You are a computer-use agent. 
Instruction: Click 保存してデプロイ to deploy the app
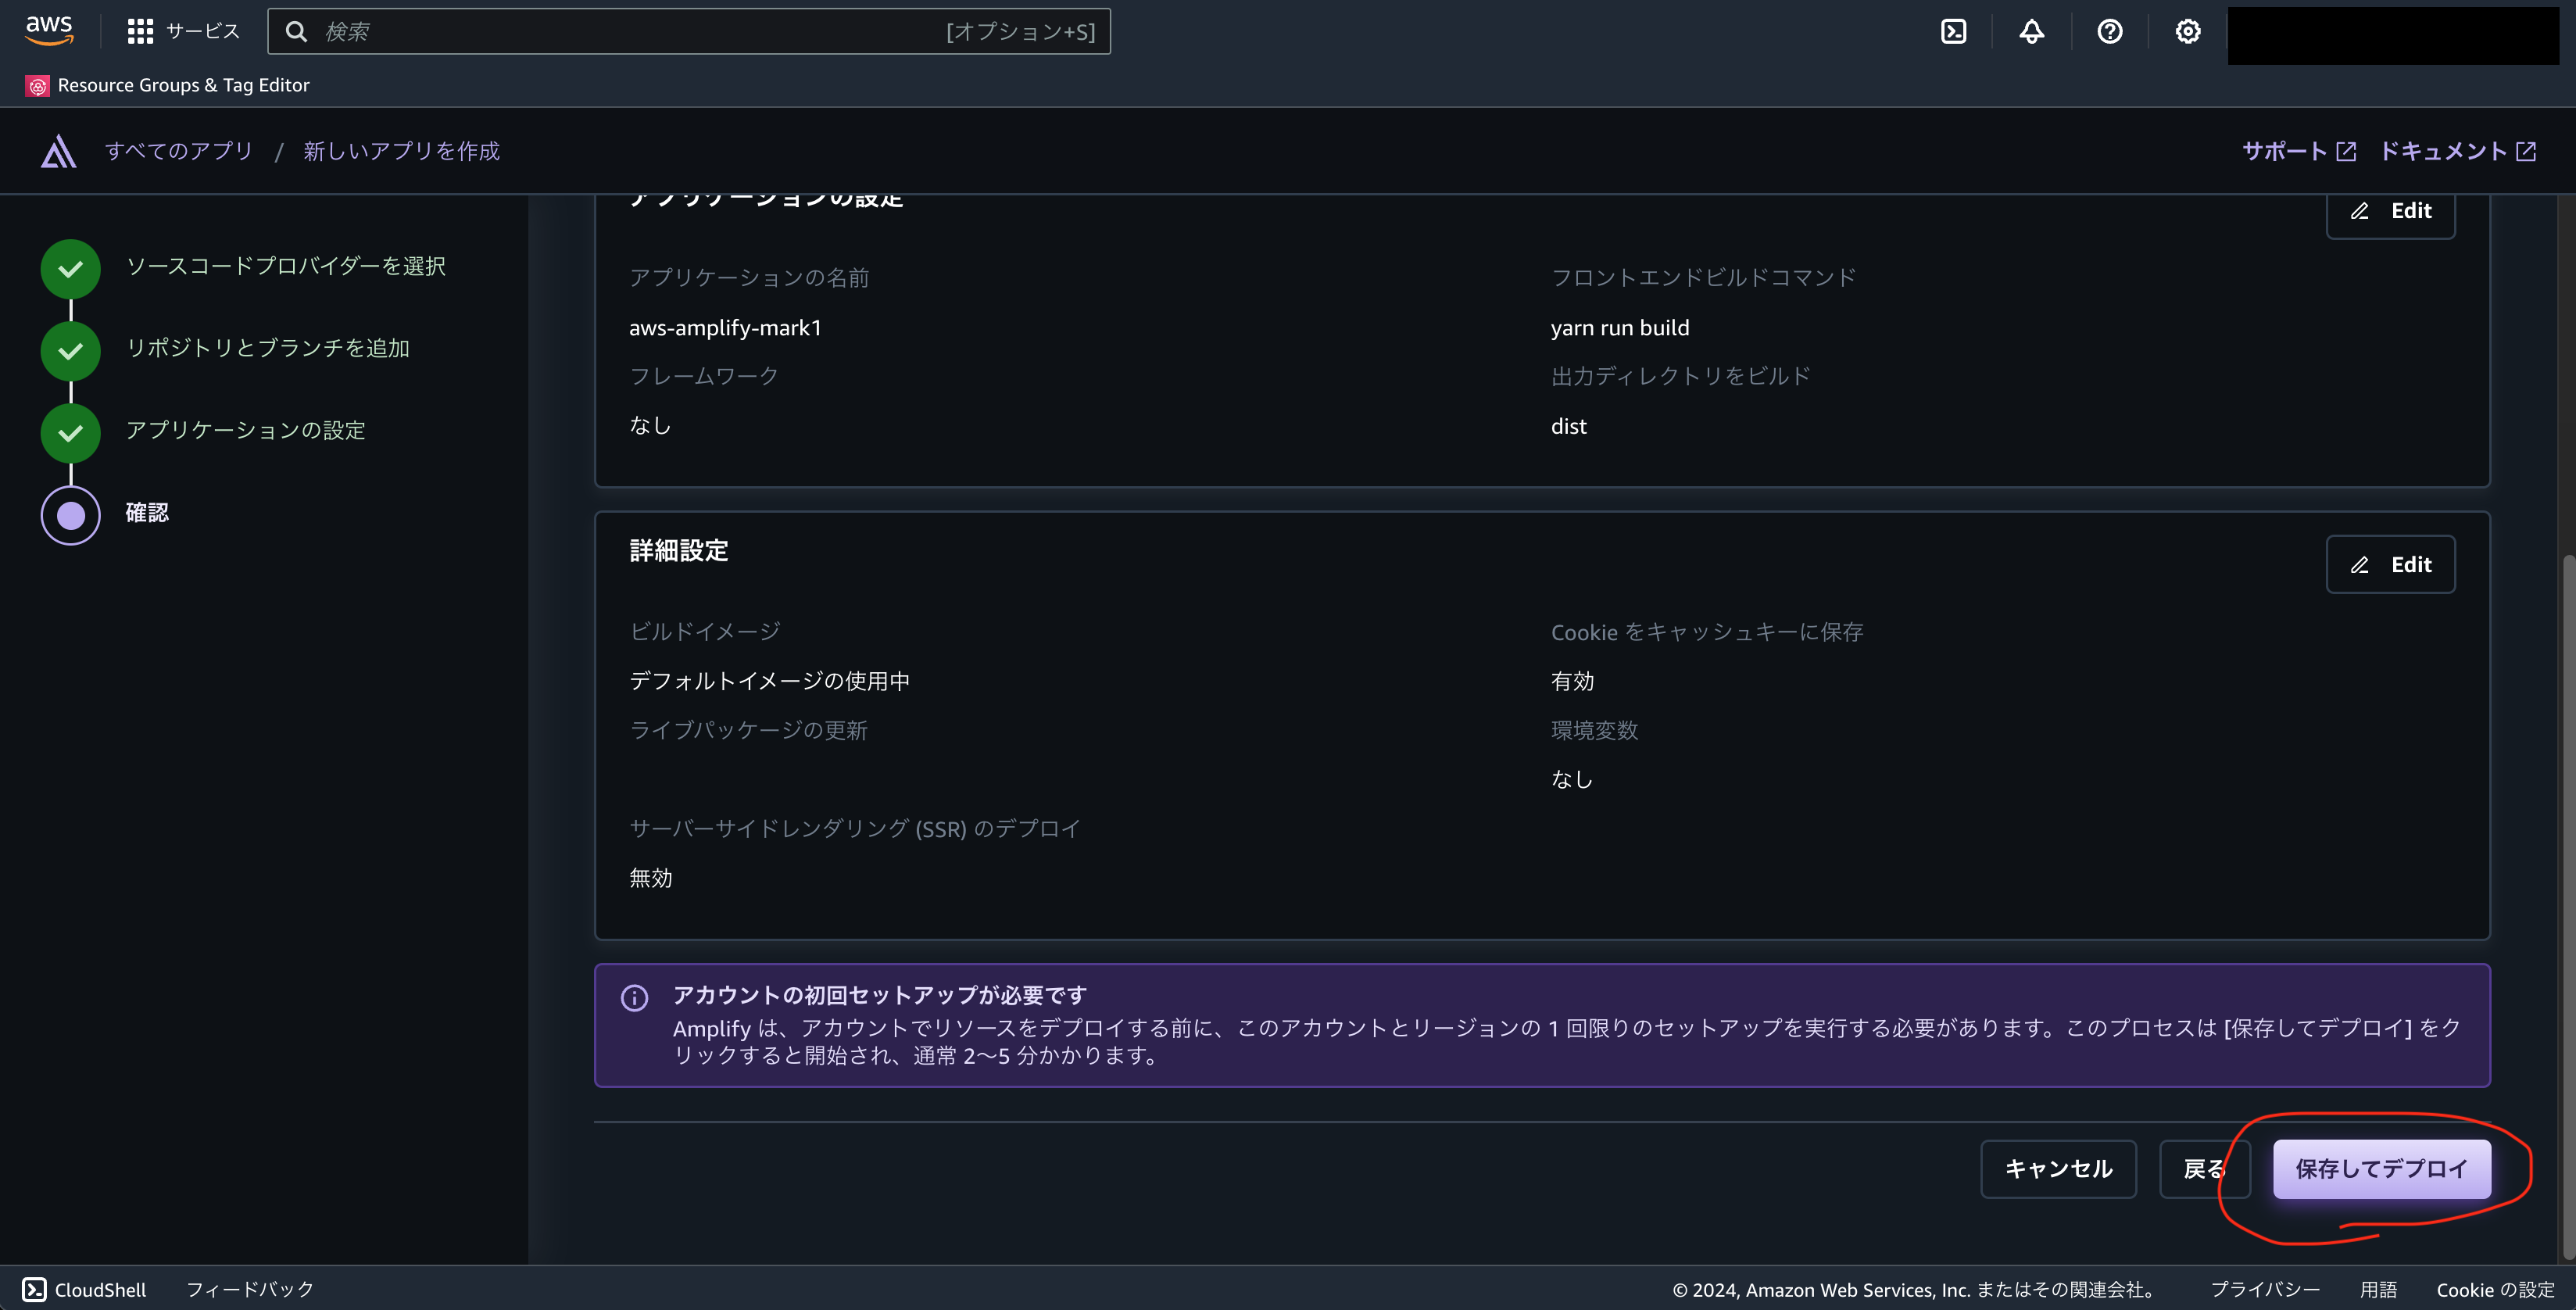click(2381, 1168)
